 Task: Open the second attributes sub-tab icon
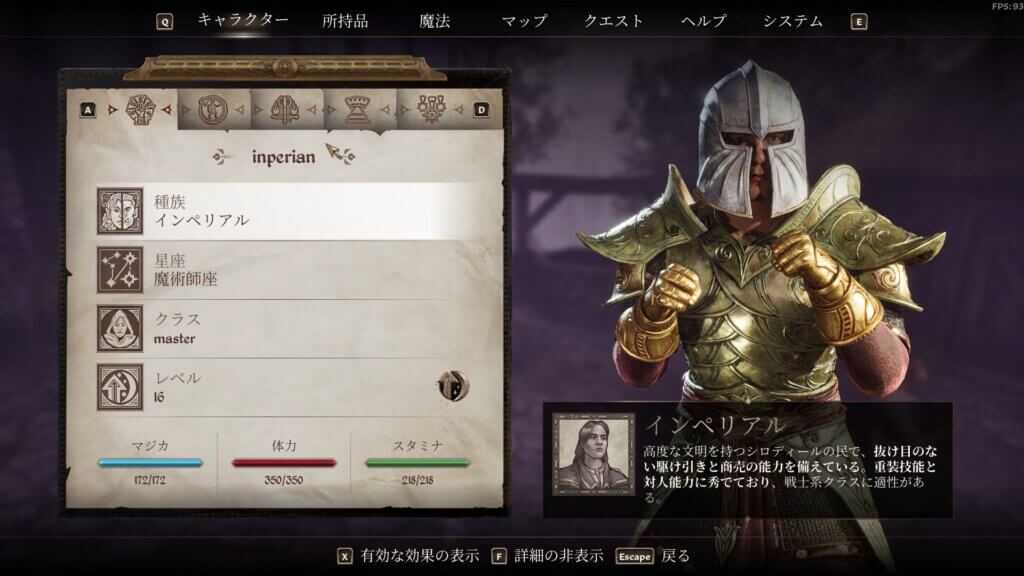pyautogui.click(x=213, y=110)
